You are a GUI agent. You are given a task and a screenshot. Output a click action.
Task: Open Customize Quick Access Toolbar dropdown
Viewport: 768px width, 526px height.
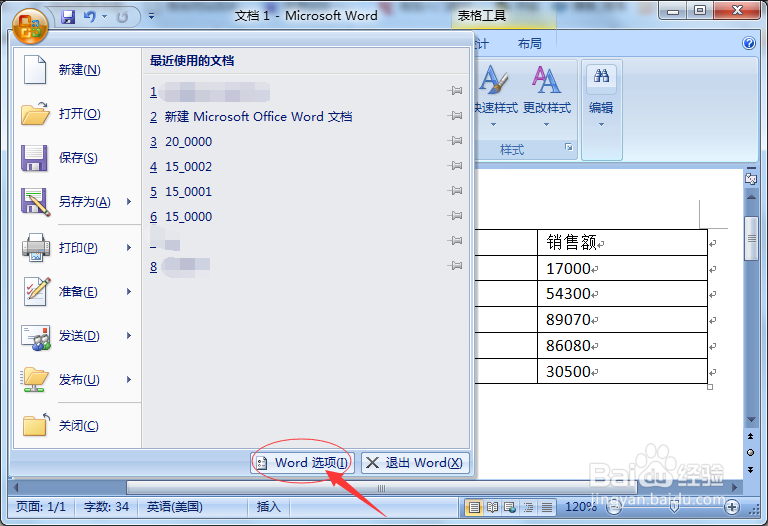[x=151, y=17]
